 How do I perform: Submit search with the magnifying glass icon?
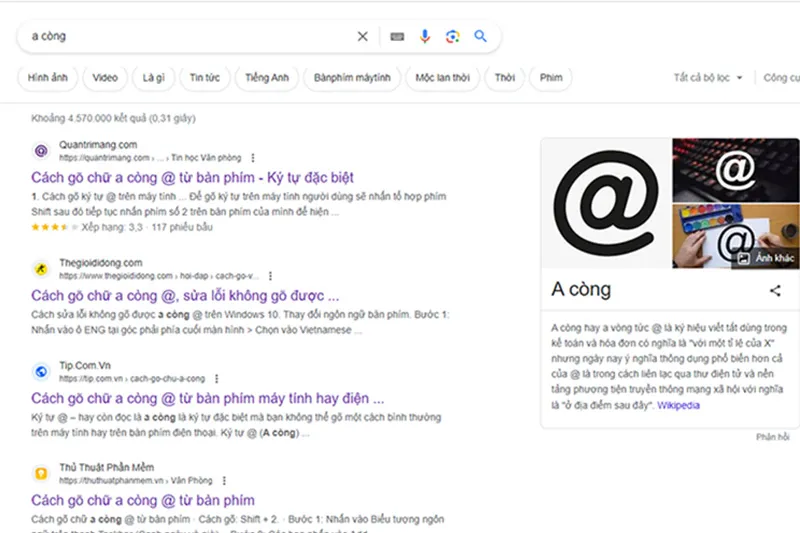pyautogui.click(x=480, y=36)
